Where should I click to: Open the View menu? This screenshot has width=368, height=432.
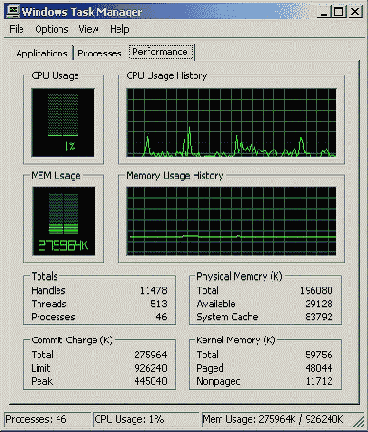coord(88,29)
